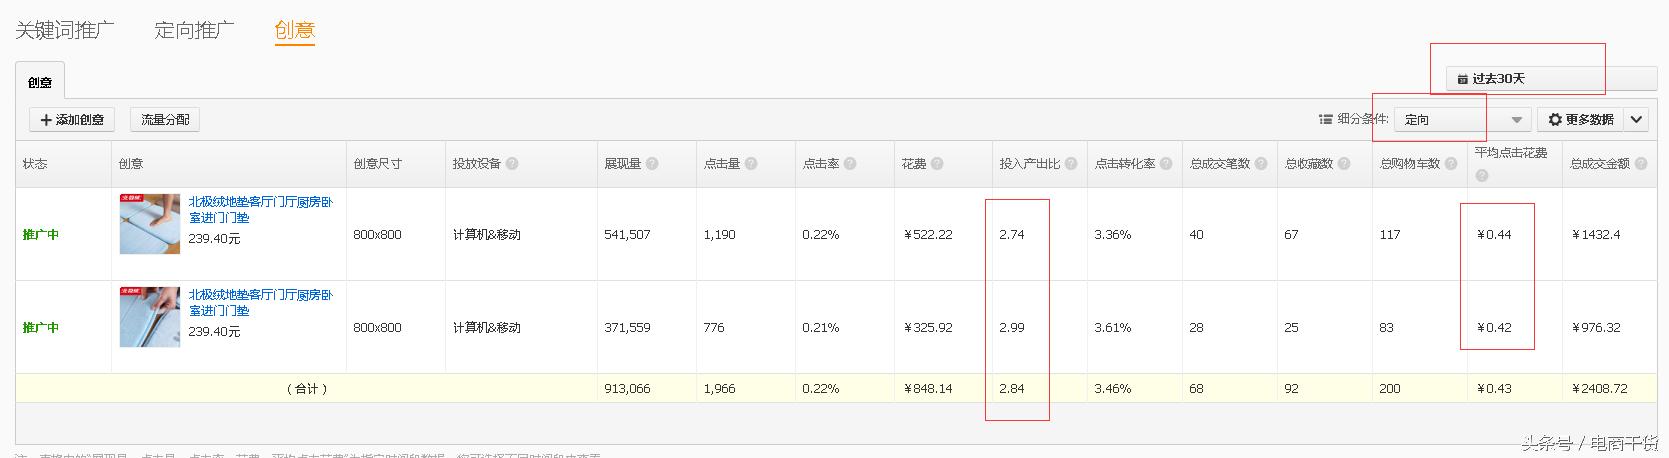Expand the arrow beside 更多数据
The image size is (1669, 458).
[1637, 120]
